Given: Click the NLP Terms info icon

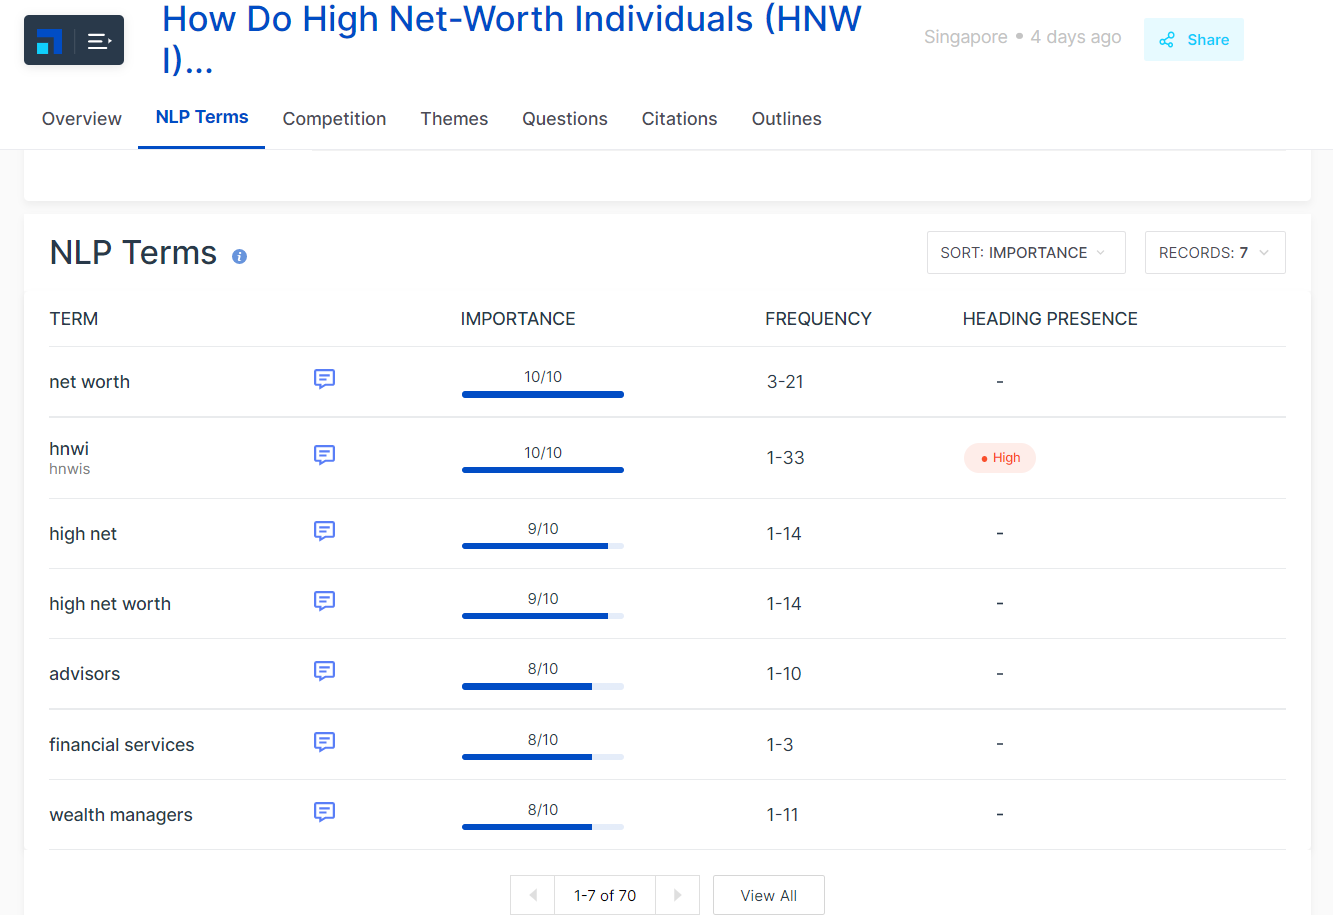Looking at the screenshot, I should [x=239, y=256].
